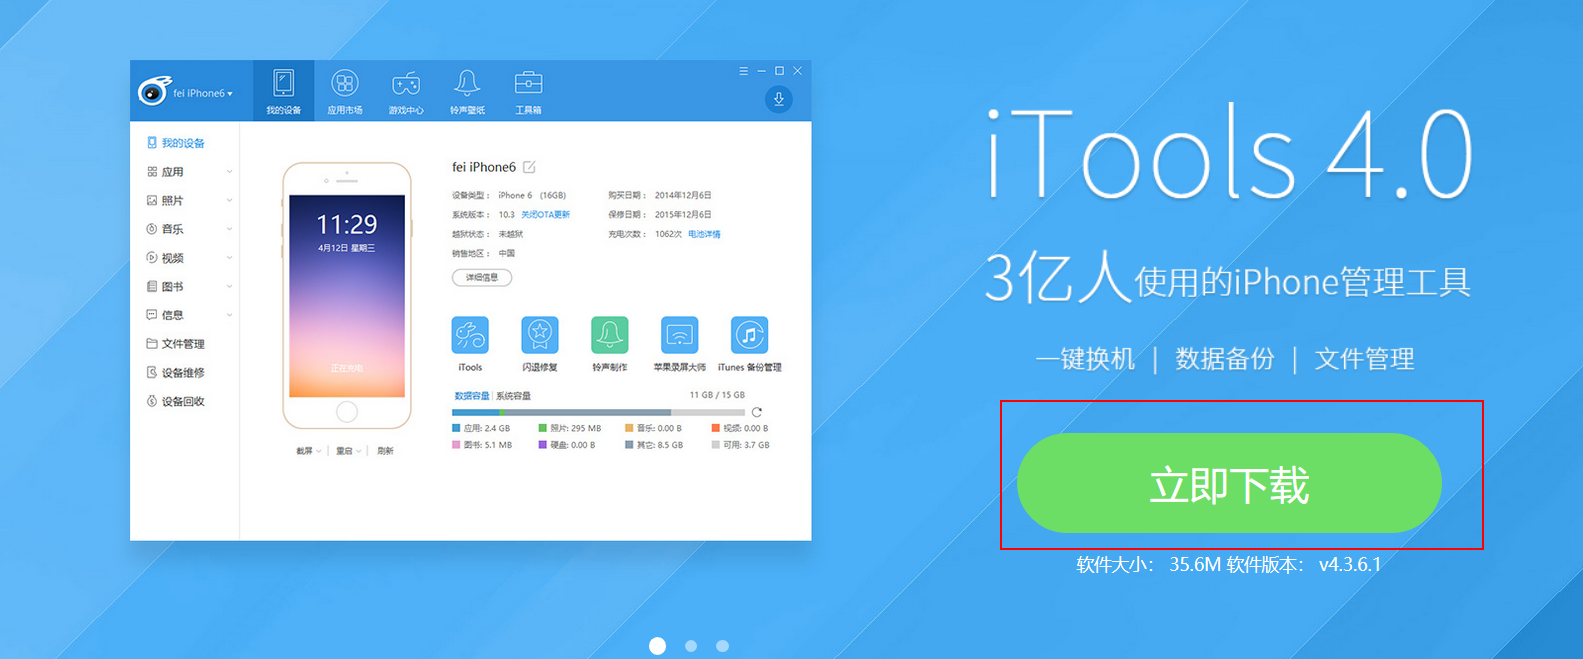Screen dimensions: 1583x659
Task: Click the gray-blue 其它 8.5 GB swatch
Action: pyautogui.click(x=629, y=445)
